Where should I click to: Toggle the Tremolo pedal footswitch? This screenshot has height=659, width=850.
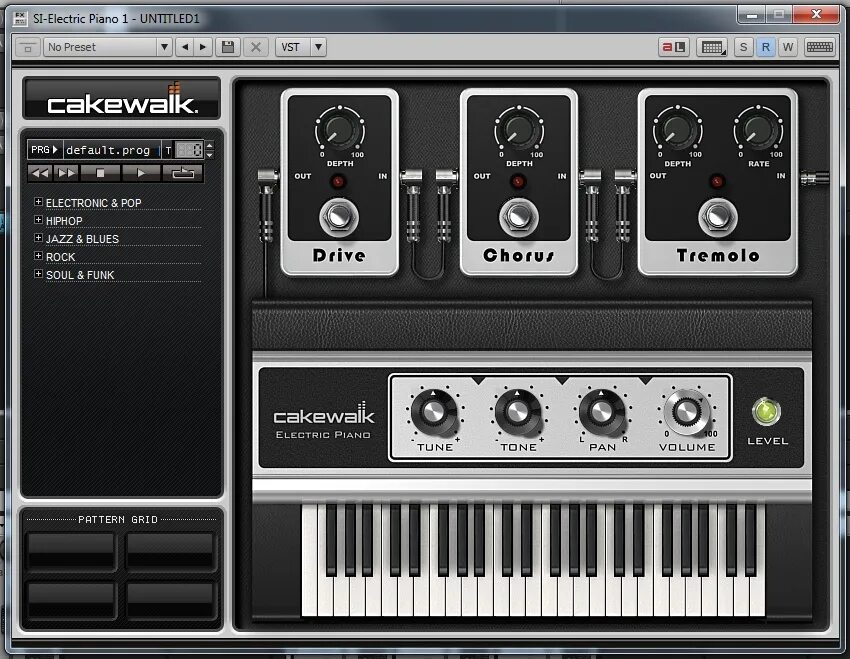pos(718,217)
